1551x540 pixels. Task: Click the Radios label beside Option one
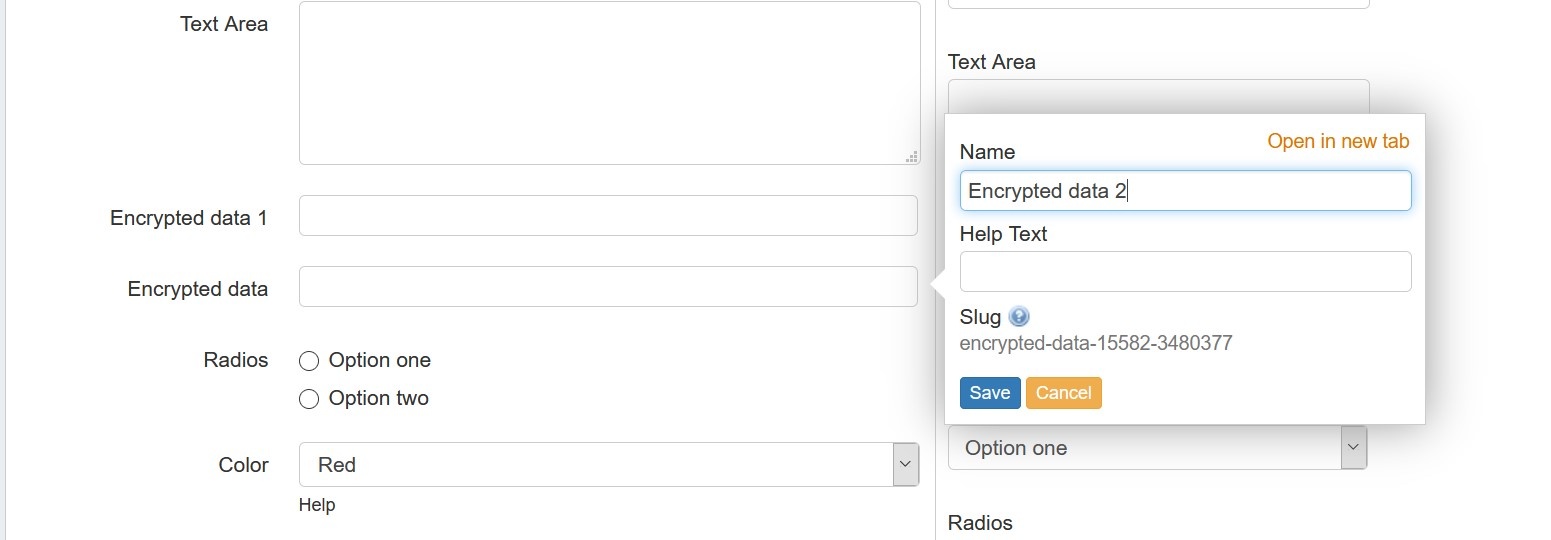tap(235, 360)
